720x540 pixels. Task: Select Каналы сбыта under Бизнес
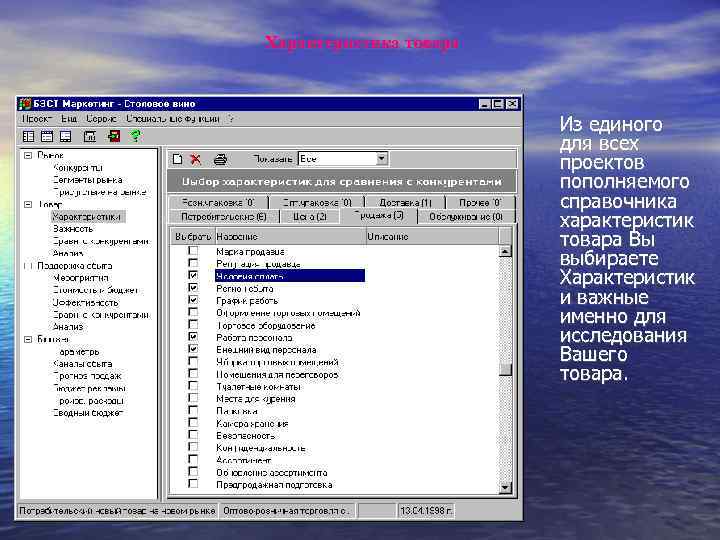click(83, 364)
